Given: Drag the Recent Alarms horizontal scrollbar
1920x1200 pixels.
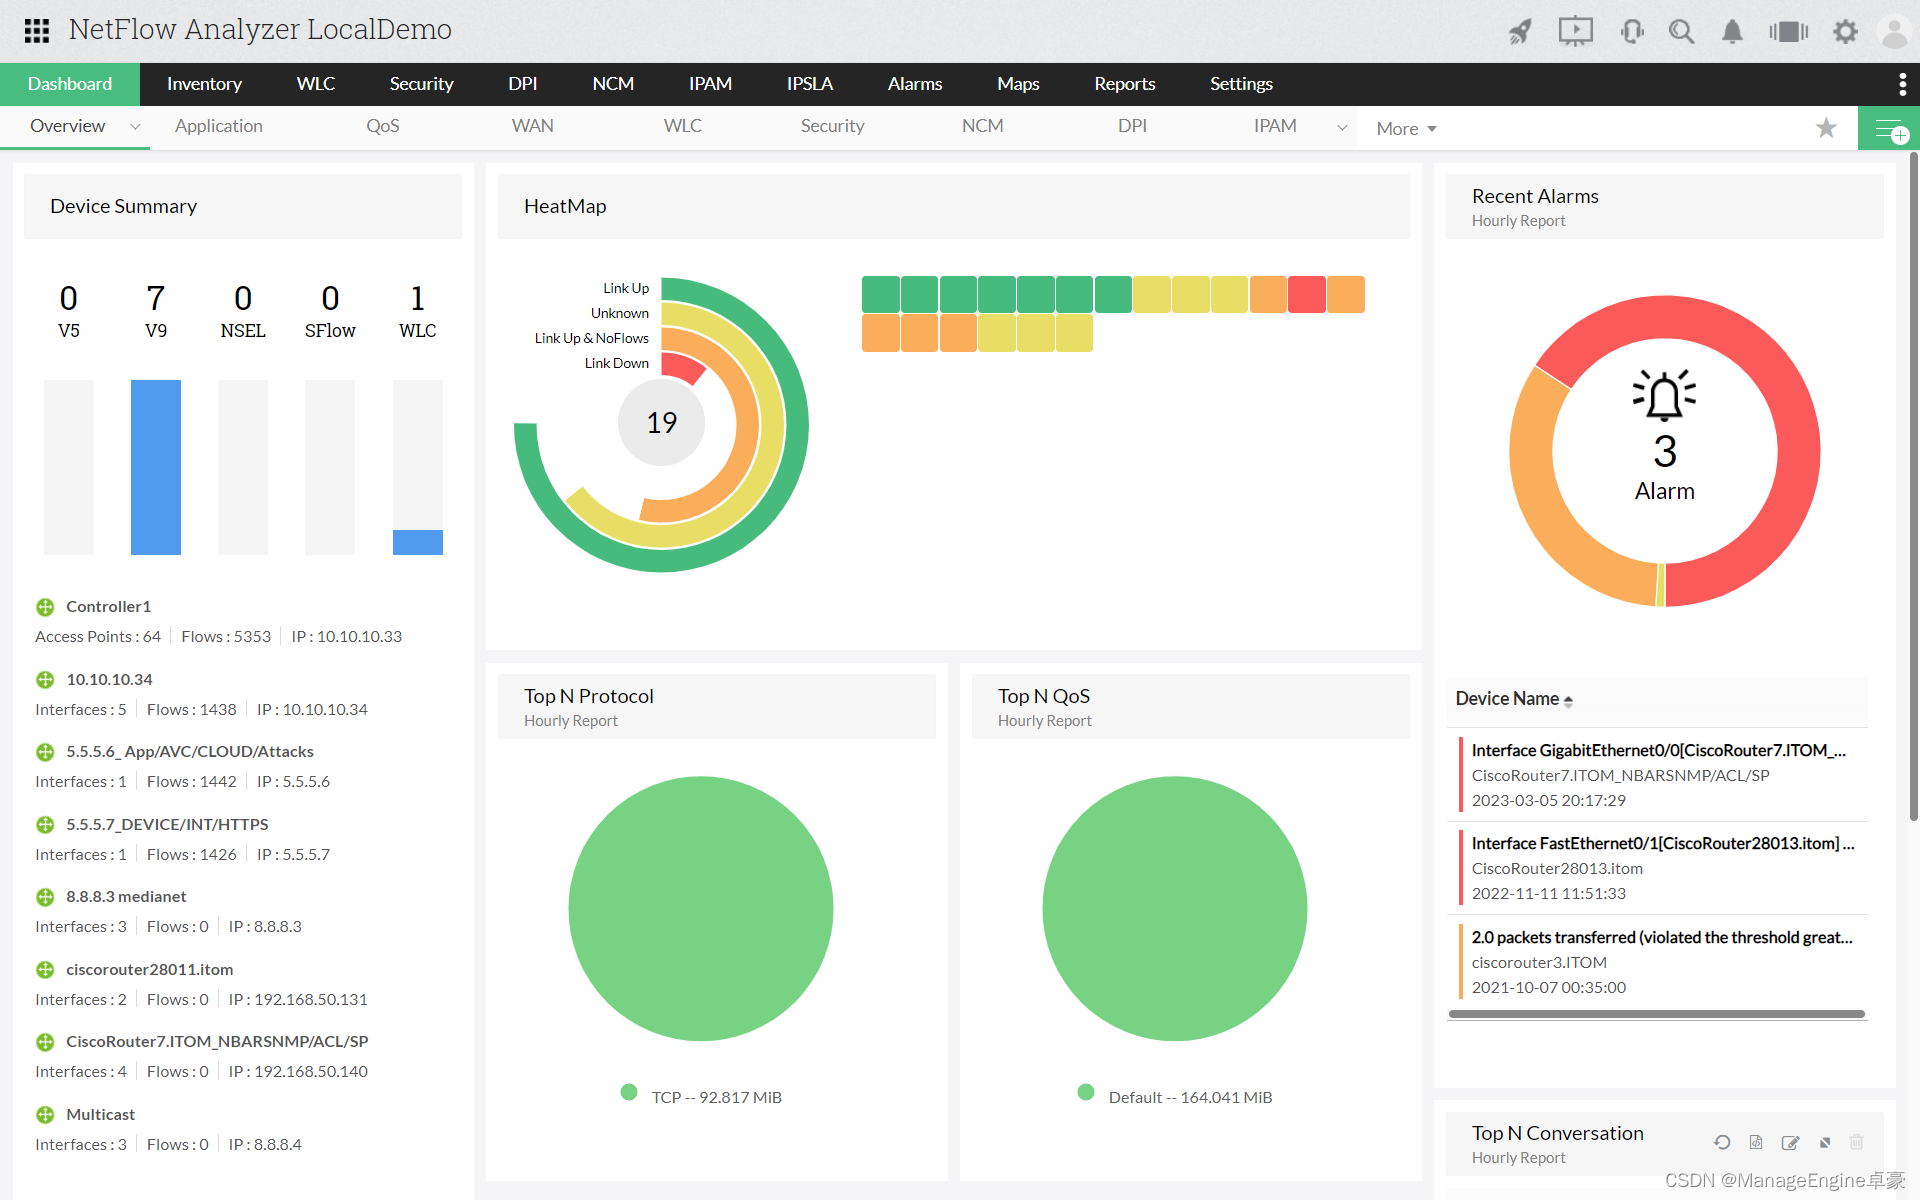Looking at the screenshot, I should point(1655,1012).
